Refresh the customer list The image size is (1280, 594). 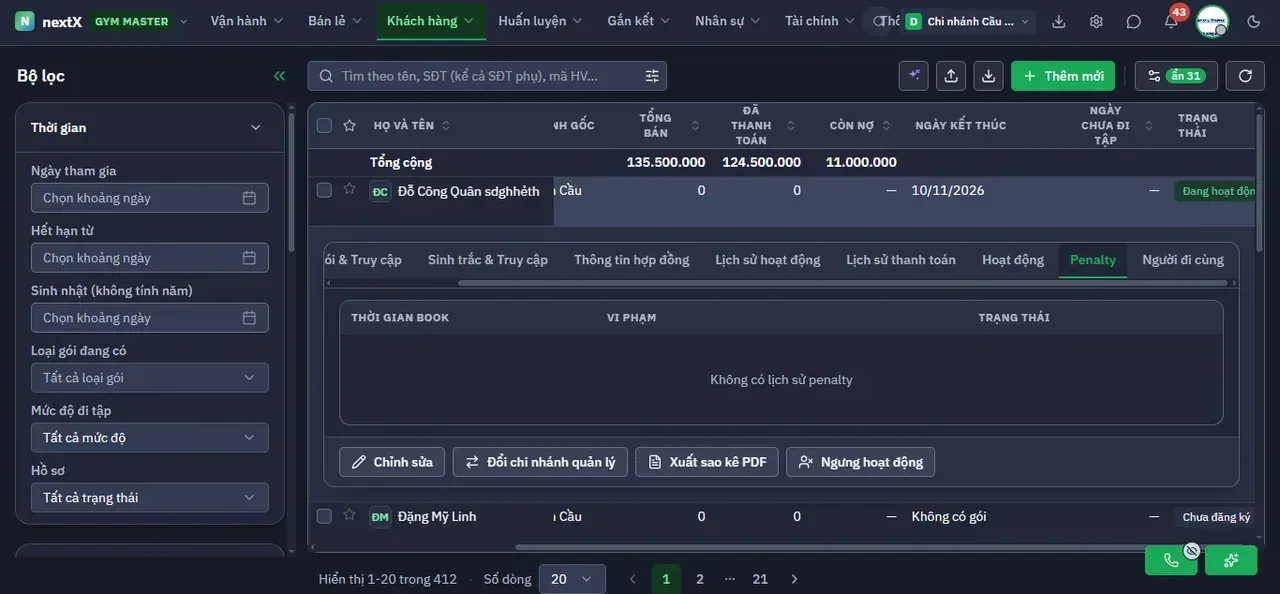tap(1245, 76)
